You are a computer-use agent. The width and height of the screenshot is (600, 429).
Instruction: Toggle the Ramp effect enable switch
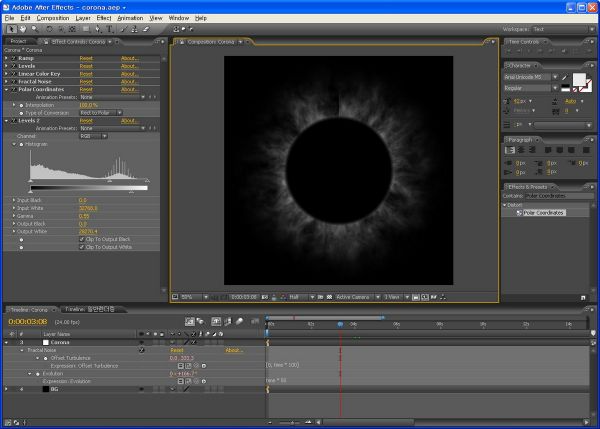14,58
